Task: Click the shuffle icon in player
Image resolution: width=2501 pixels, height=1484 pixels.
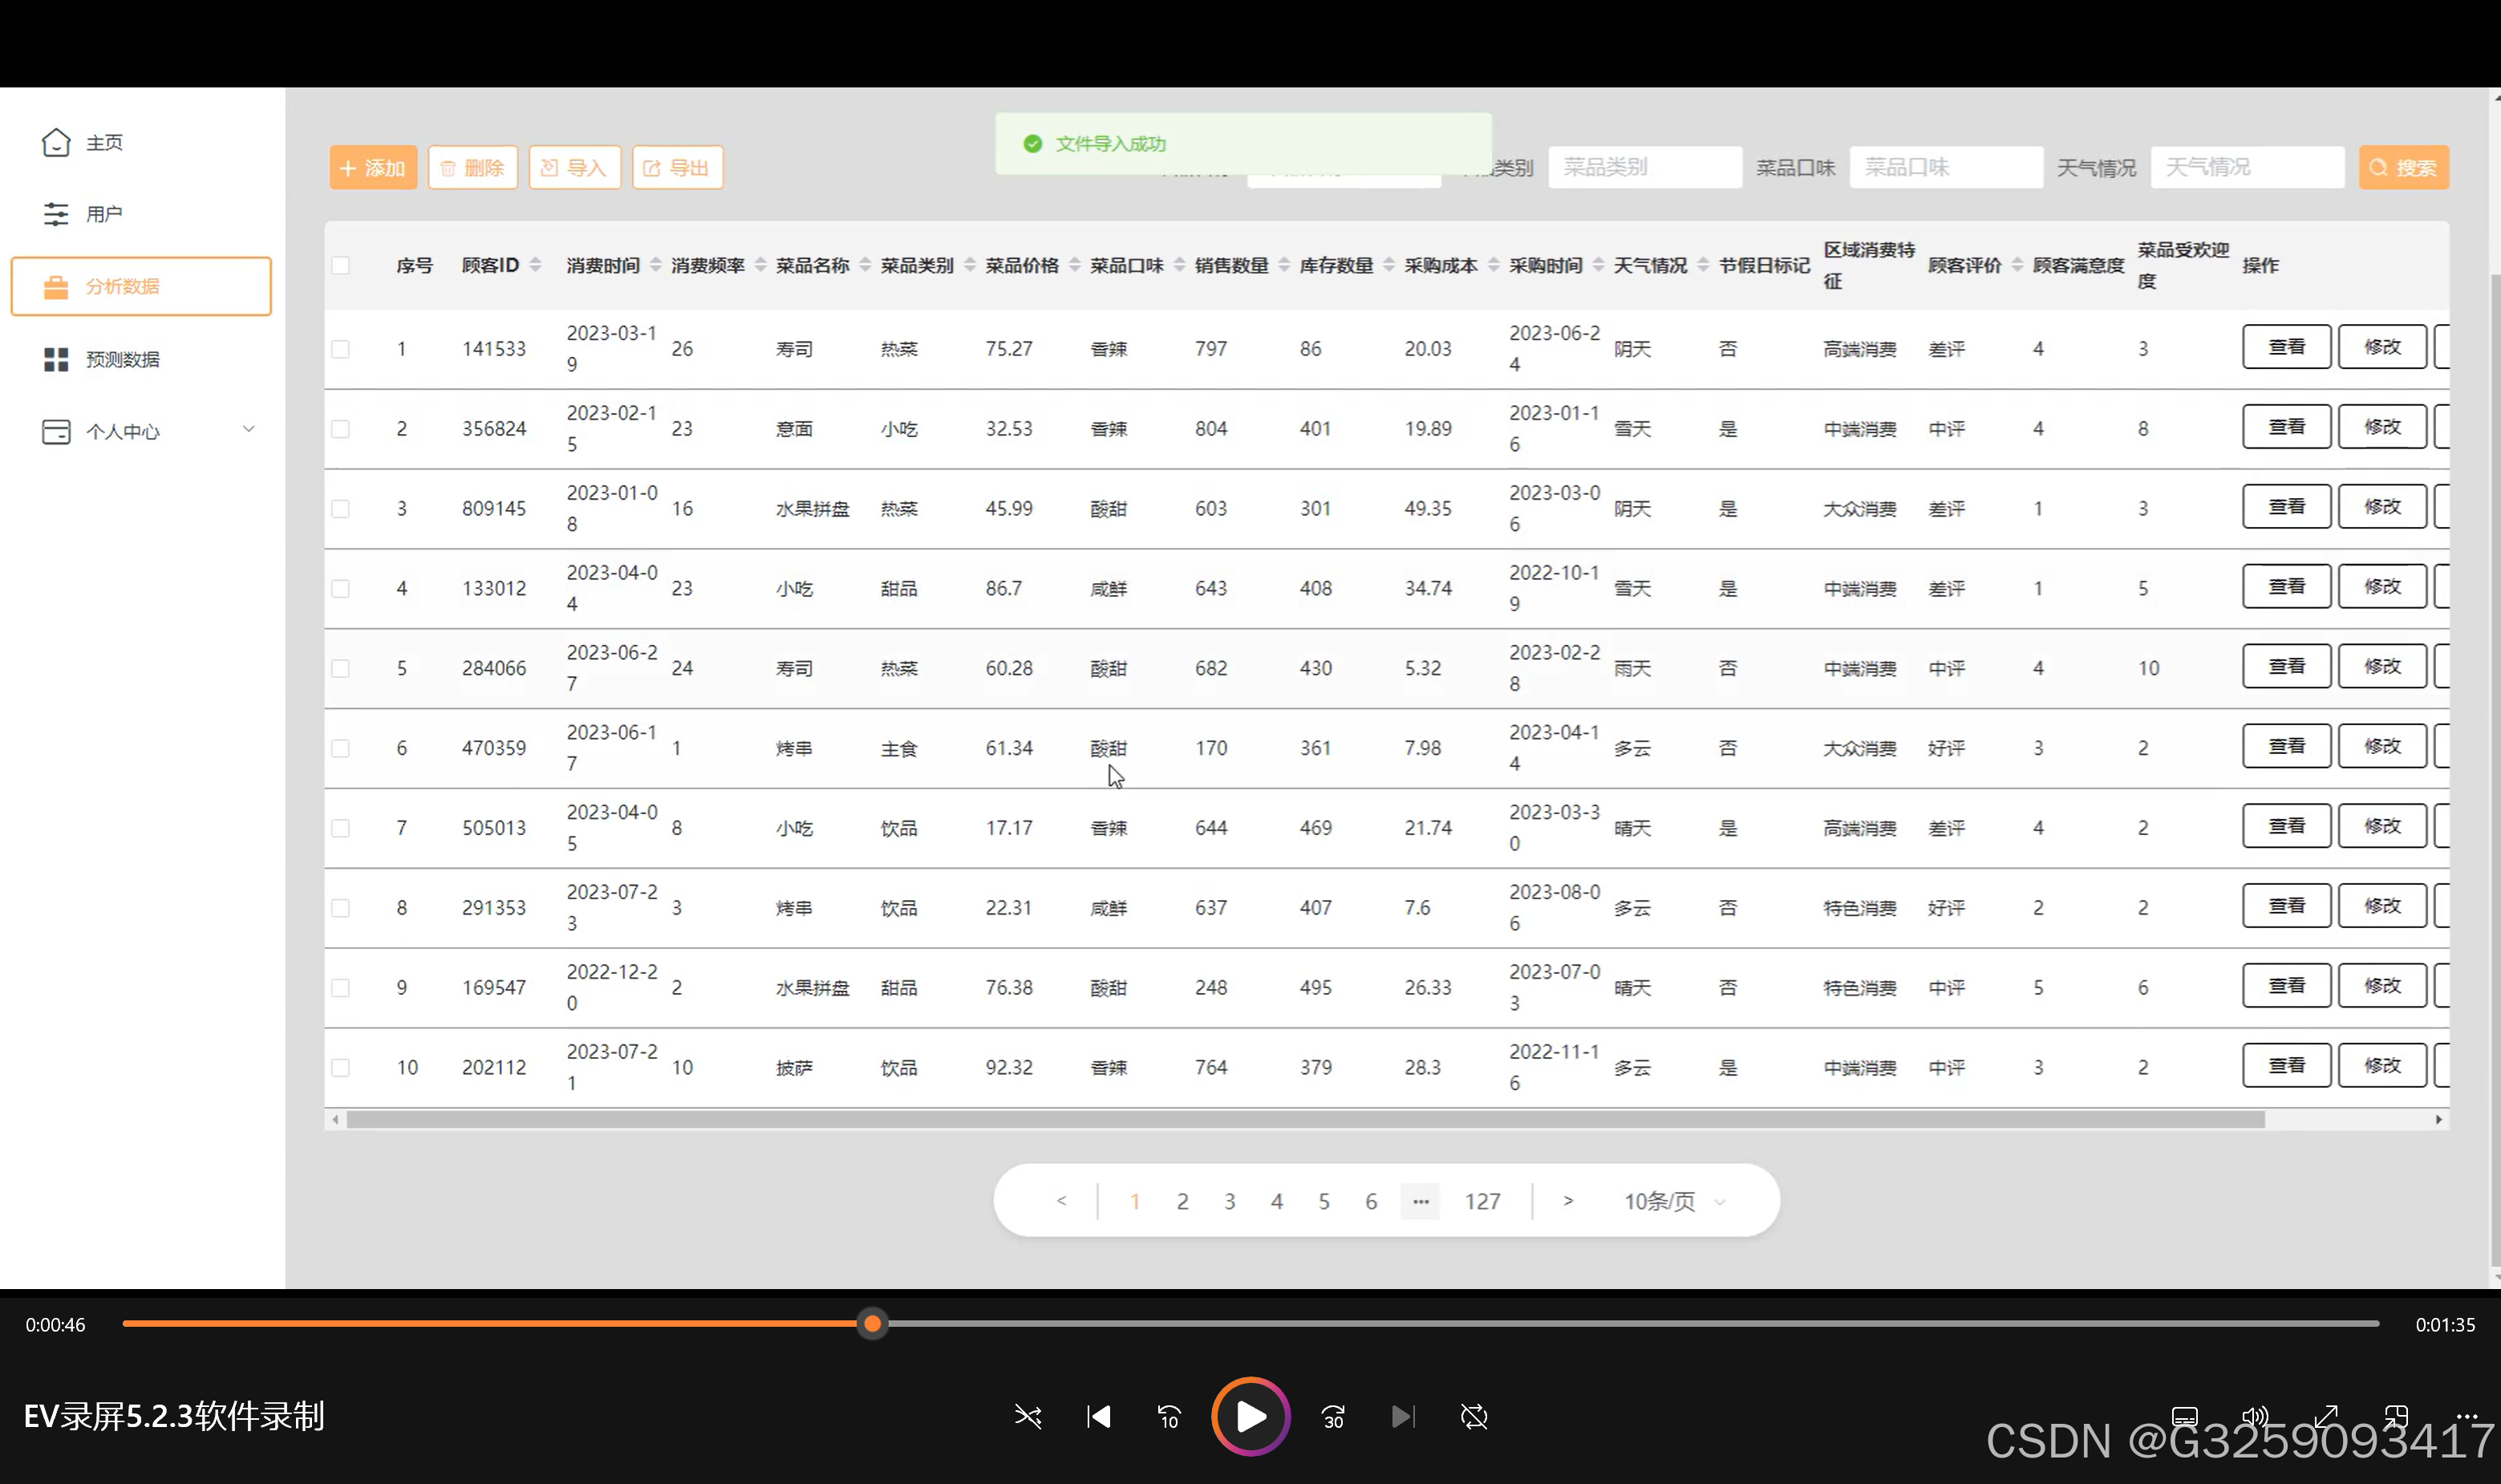Action: tap(1028, 1416)
